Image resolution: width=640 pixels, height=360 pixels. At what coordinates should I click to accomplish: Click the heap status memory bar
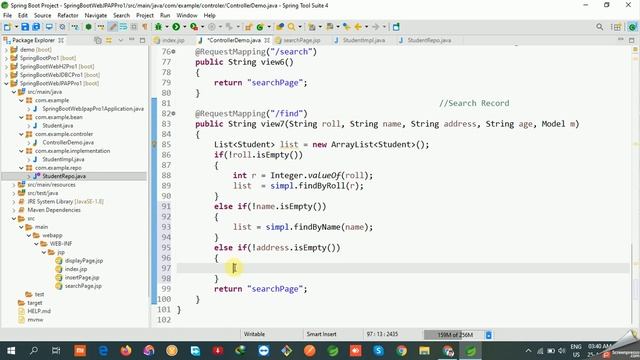(454, 335)
